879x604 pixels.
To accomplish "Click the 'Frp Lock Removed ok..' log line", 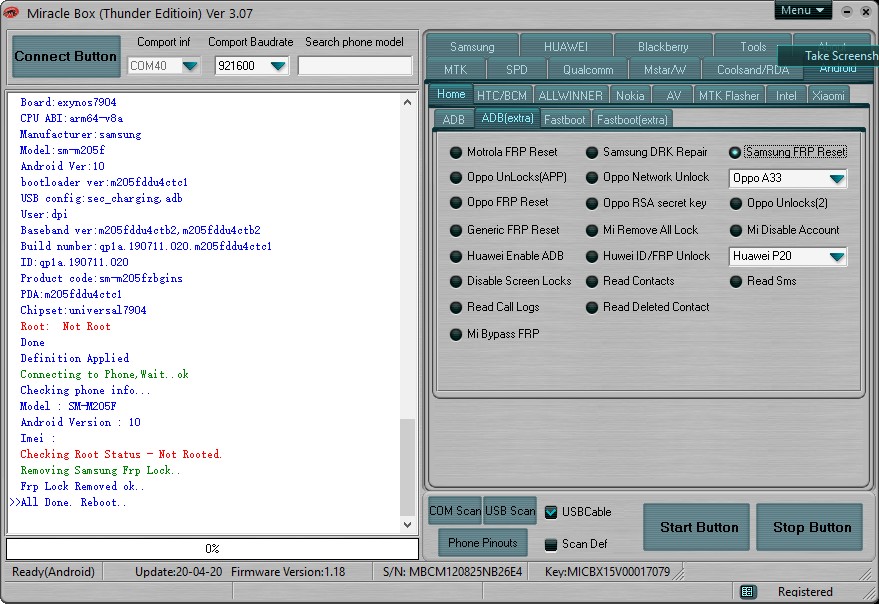I will (x=82, y=486).
